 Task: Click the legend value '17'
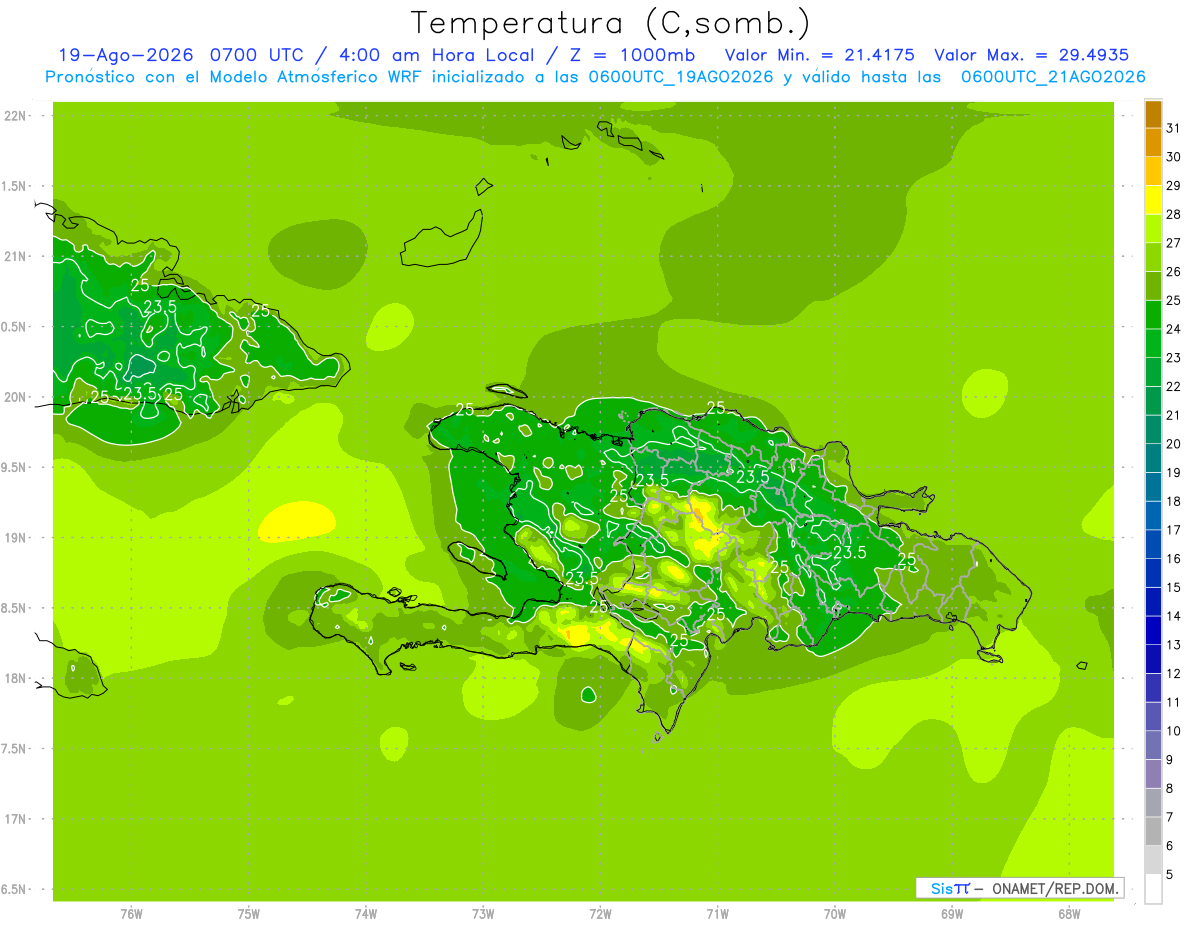pyautogui.click(x=1174, y=530)
